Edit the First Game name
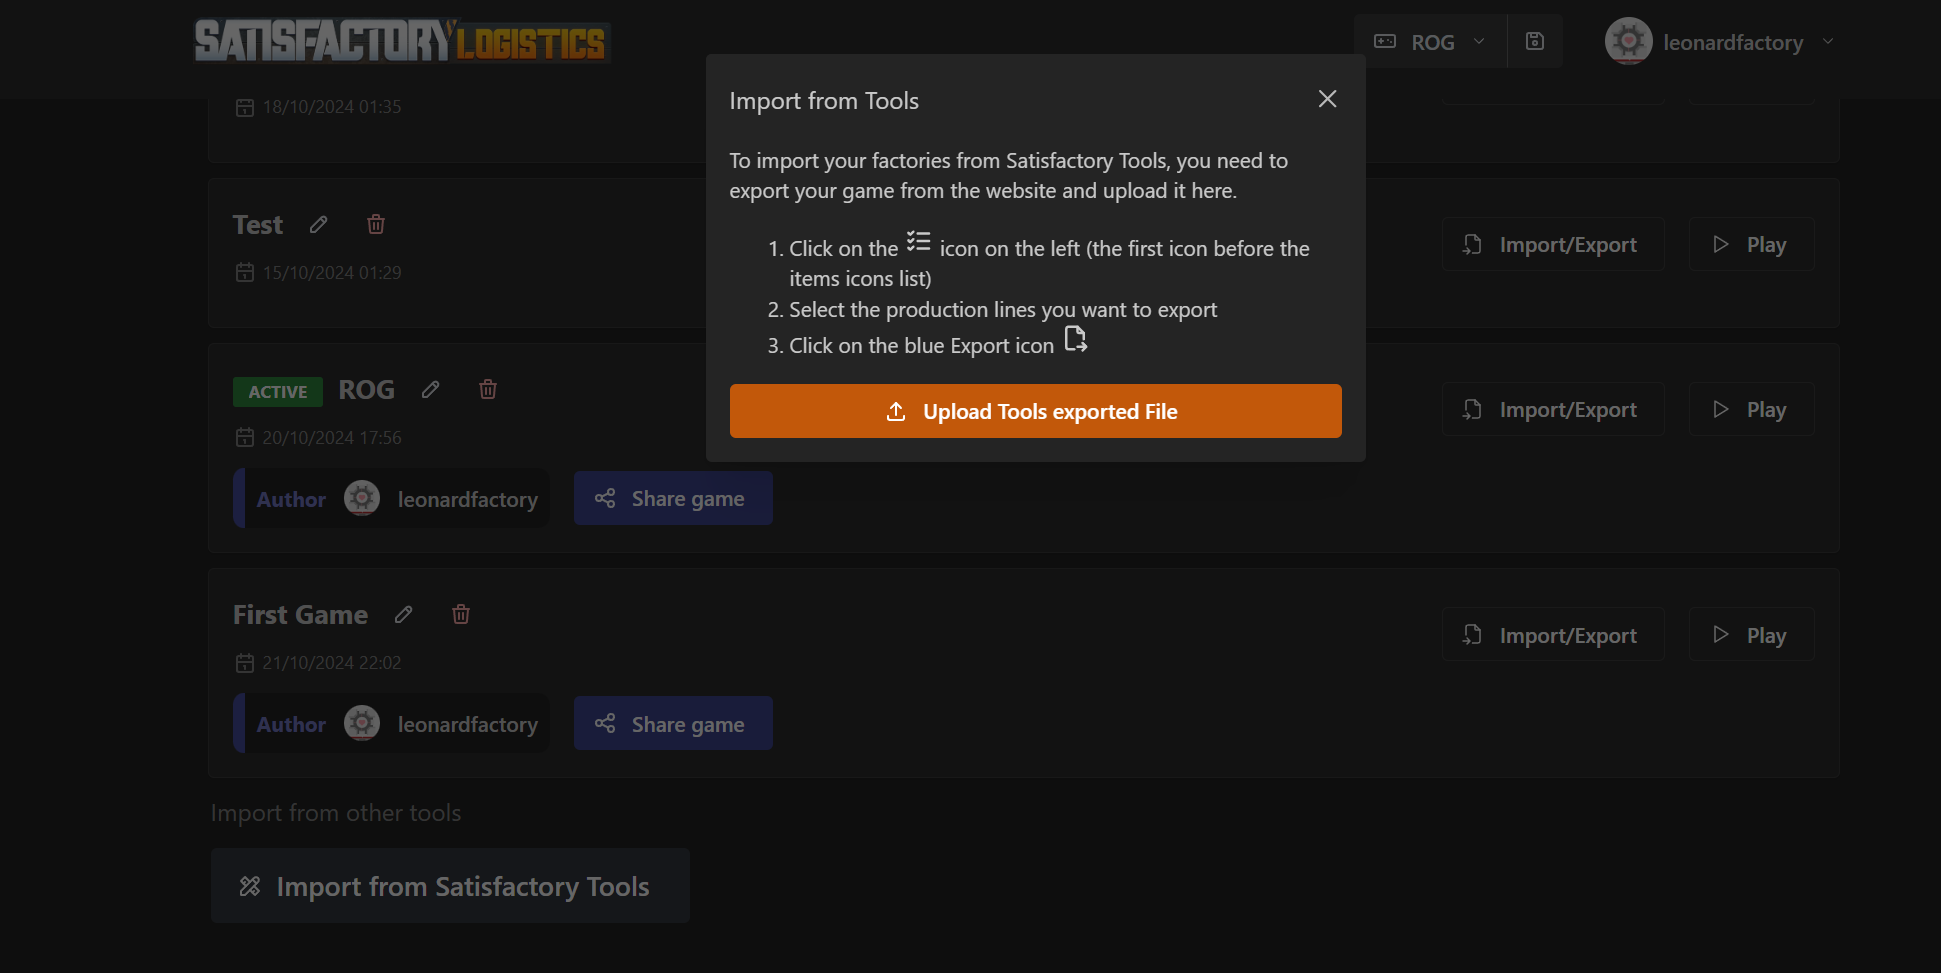Viewport: 1941px width, 973px height. point(404,615)
